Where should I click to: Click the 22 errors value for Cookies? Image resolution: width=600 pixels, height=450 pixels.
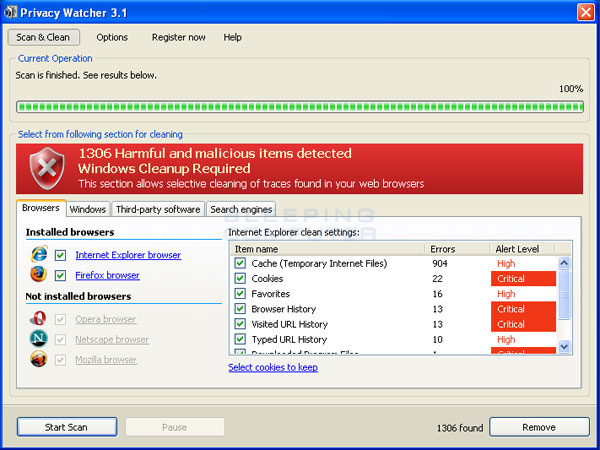click(437, 279)
